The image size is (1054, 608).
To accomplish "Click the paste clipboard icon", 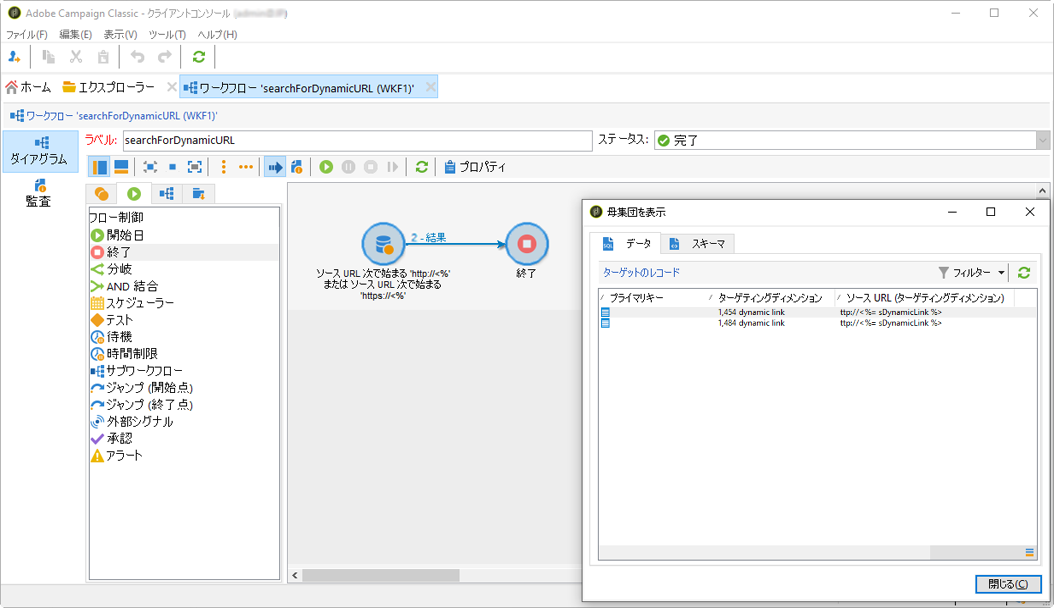I will point(103,57).
